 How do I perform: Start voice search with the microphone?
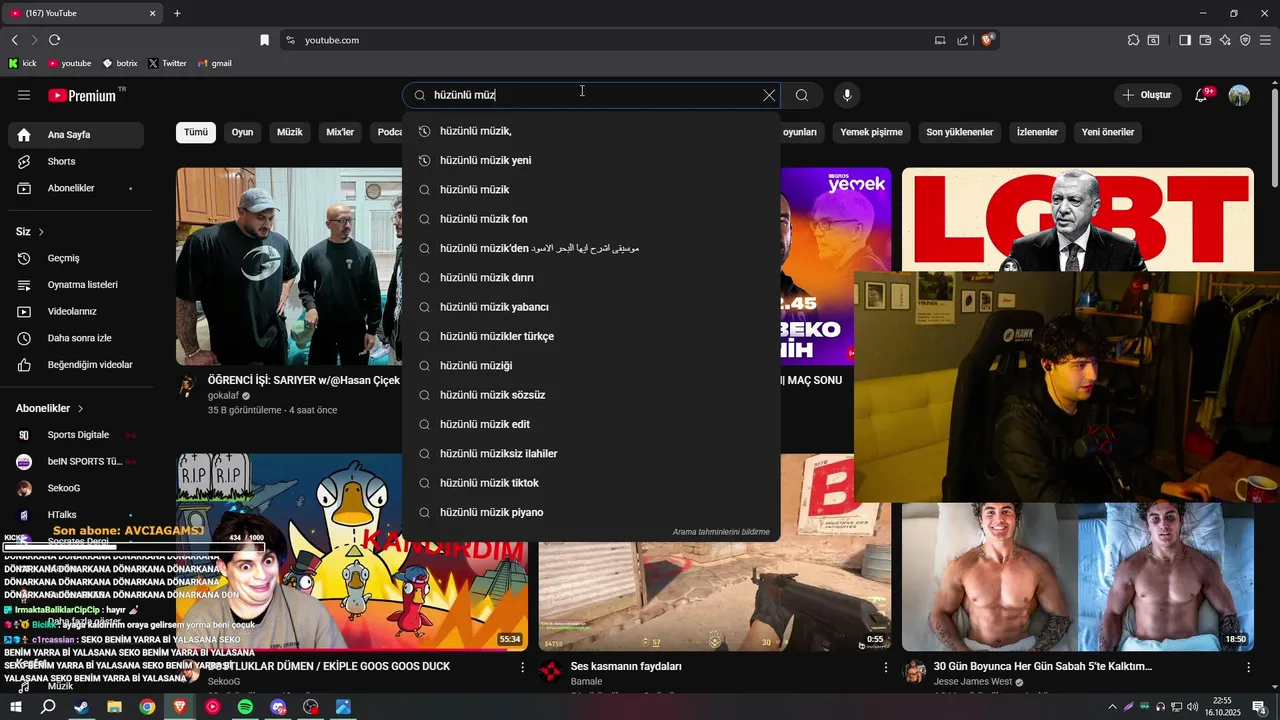pyautogui.click(x=847, y=95)
